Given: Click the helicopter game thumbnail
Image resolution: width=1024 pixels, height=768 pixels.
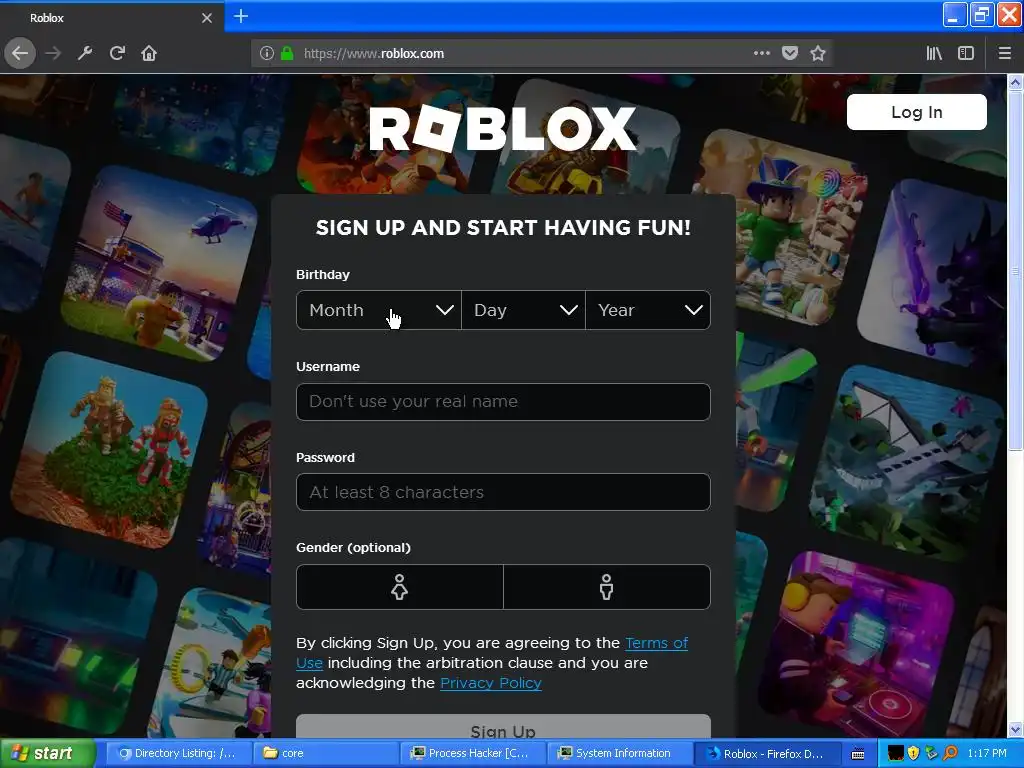Looking at the screenshot, I should 159,263.
